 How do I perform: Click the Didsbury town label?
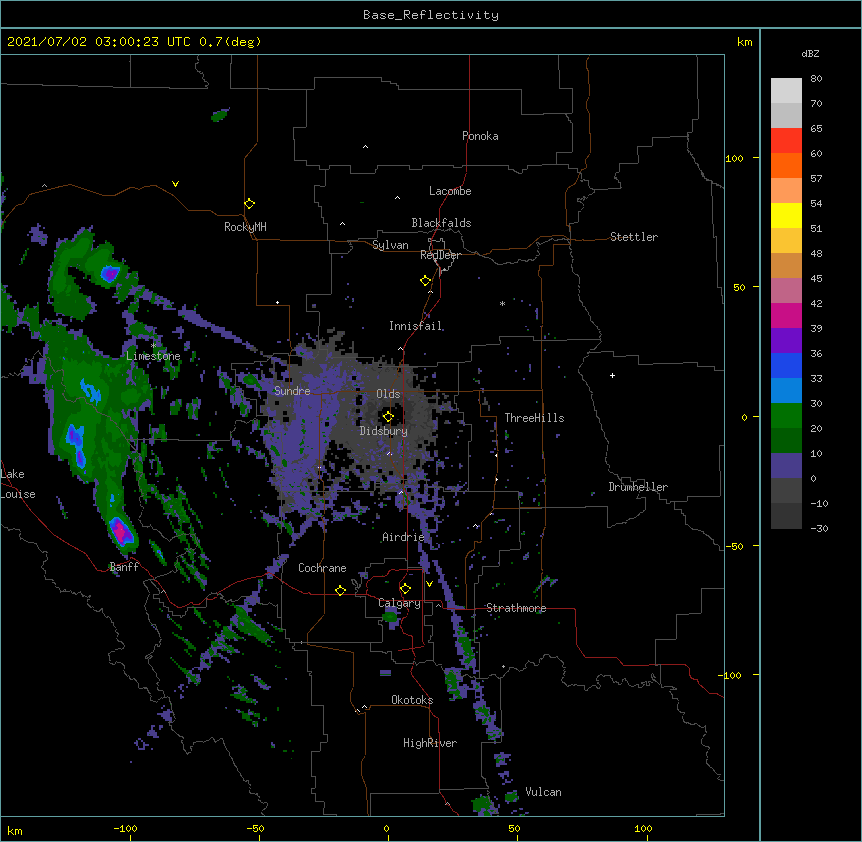tap(383, 431)
